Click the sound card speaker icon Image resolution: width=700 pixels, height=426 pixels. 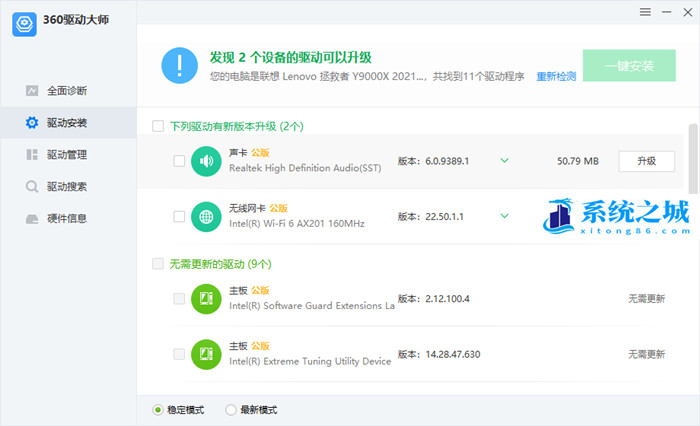pos(206,161)
